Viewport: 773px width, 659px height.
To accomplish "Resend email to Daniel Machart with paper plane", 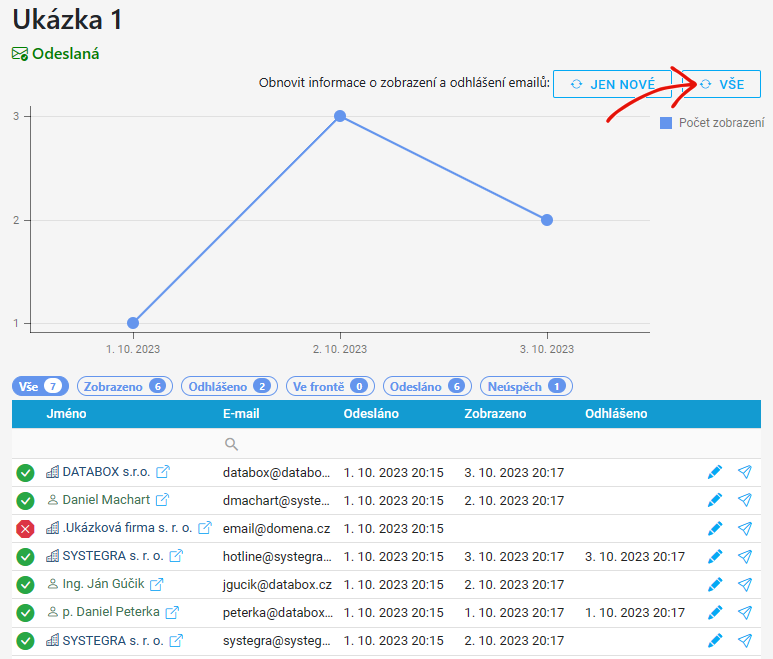I will 745,500.
